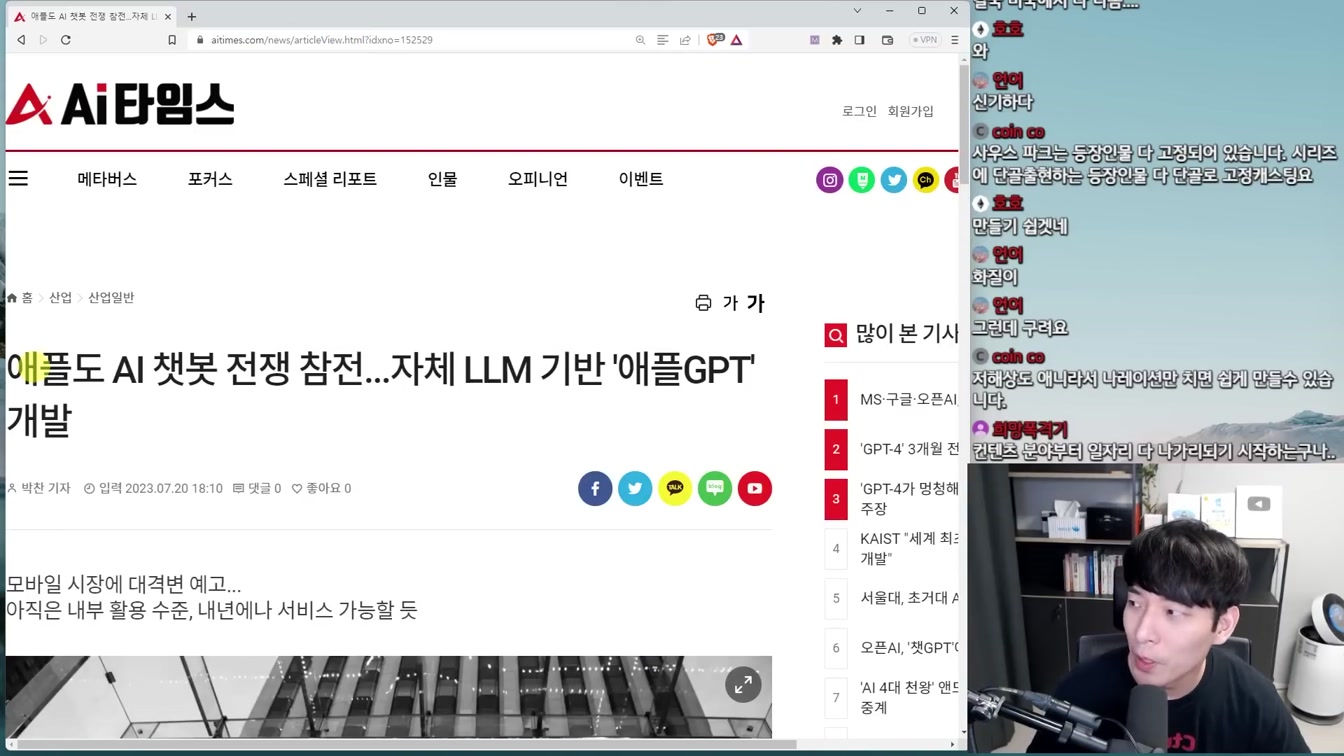Click the AI타임스 site logo
The image size is (1344, 756).
pos(120,104)
